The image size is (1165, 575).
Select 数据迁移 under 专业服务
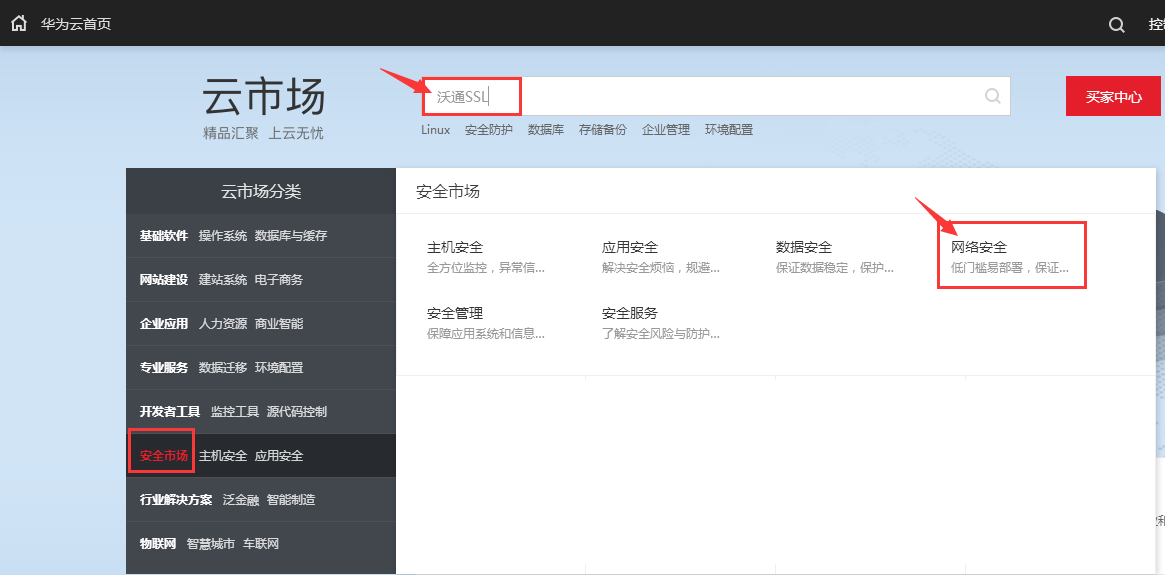(x=222, y=368)
